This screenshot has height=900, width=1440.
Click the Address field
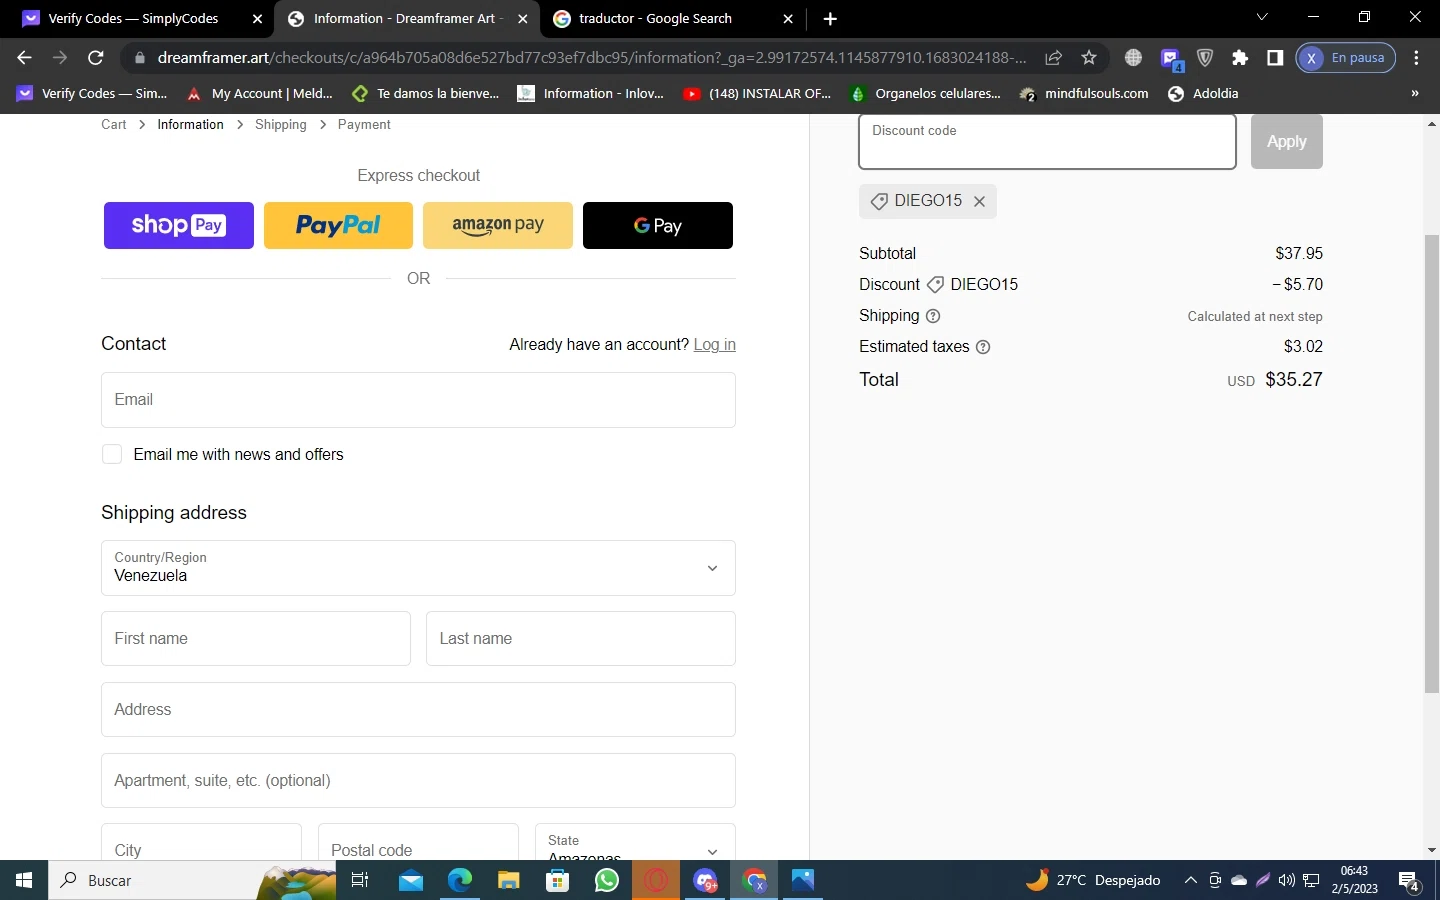click(418, 710)
